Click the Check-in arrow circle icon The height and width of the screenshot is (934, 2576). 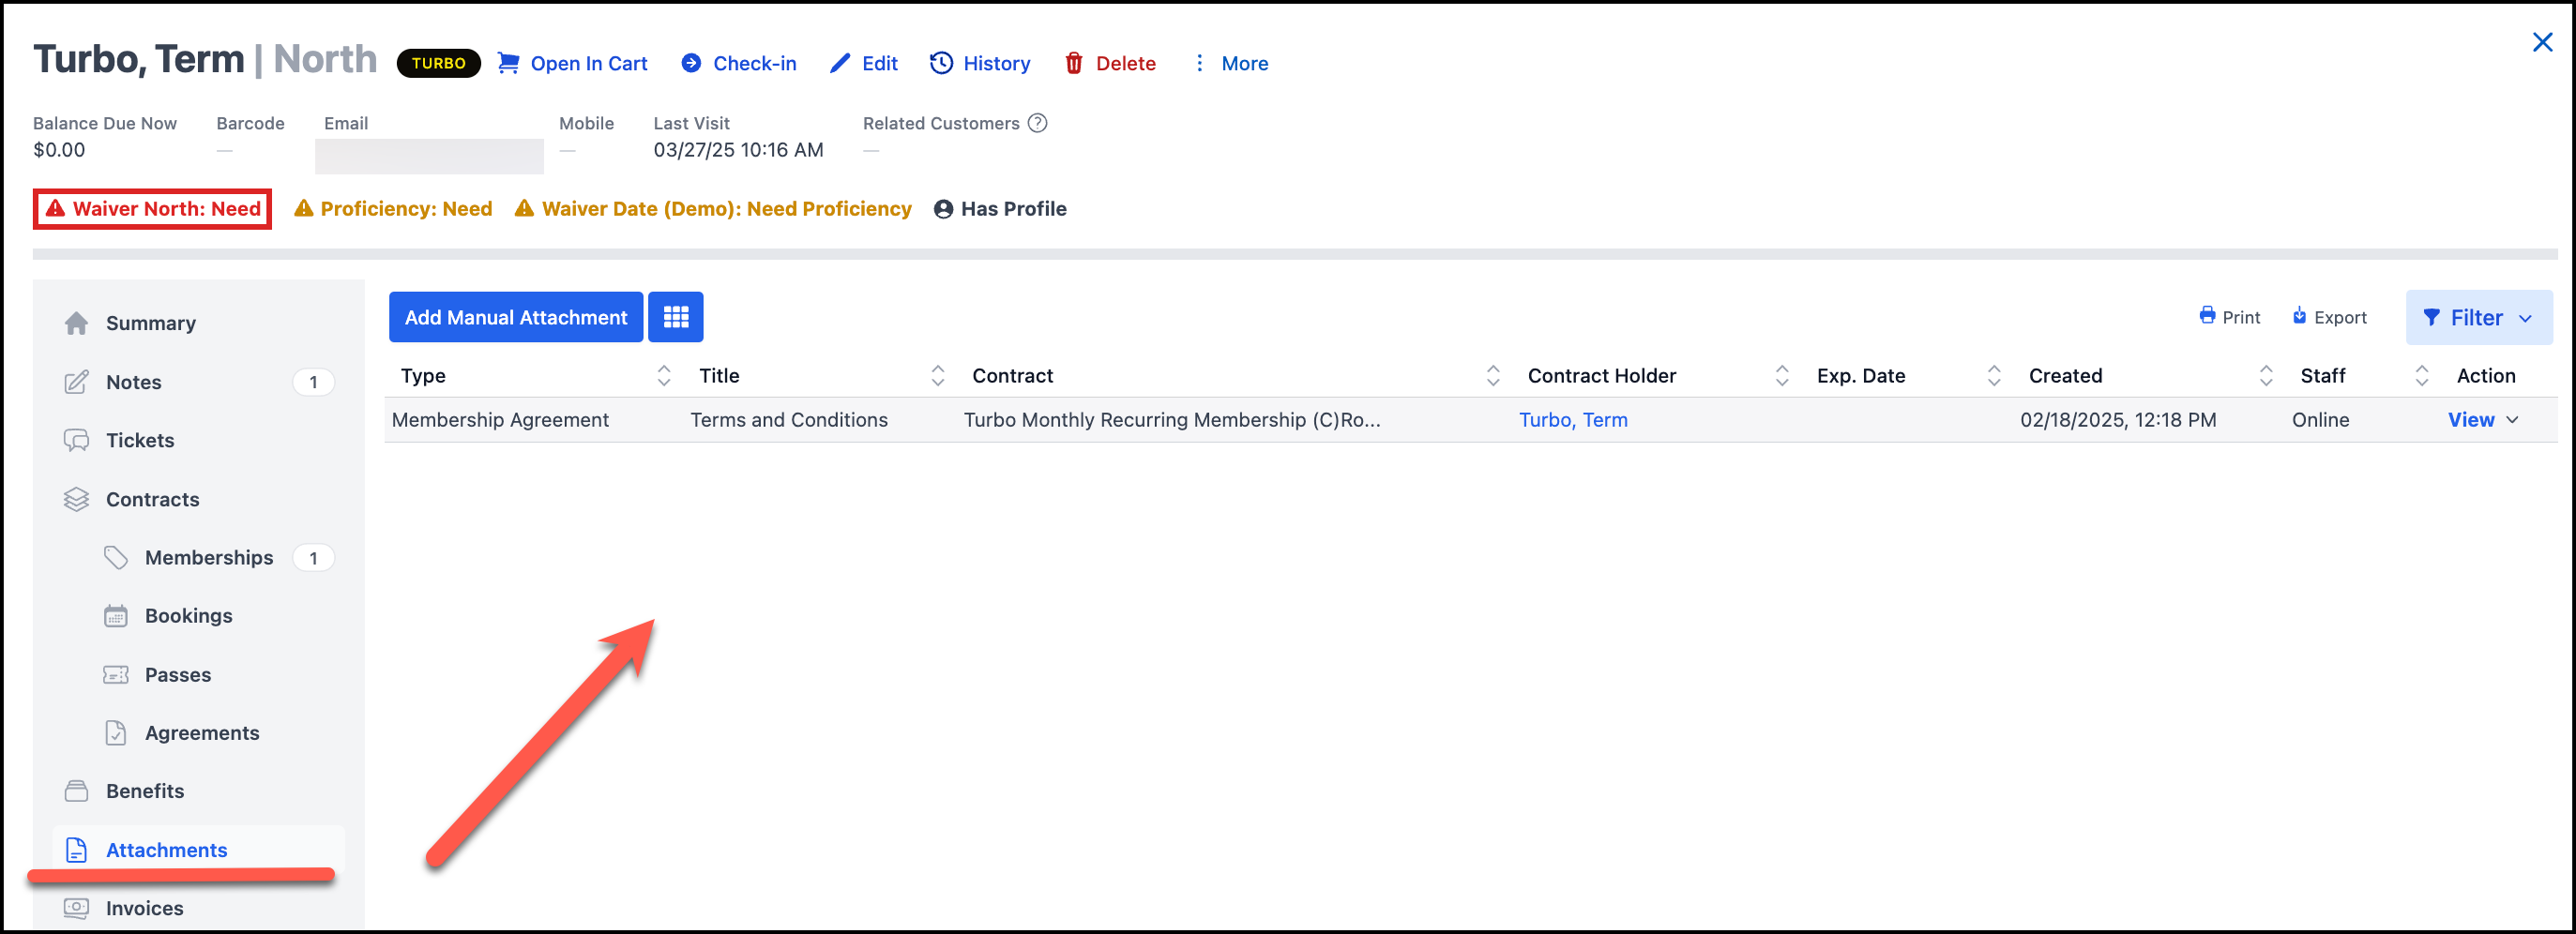[x=691, y=63]
